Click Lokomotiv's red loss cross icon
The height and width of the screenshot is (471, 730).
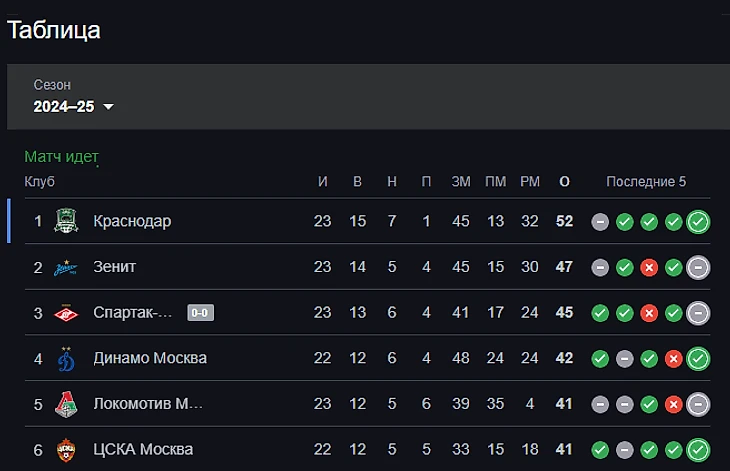(x=673, y=404)
